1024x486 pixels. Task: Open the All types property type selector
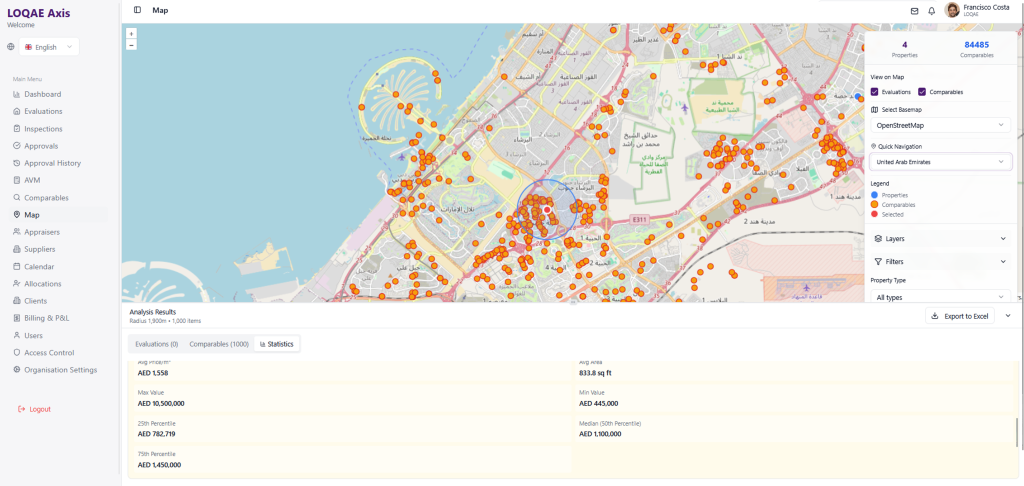coord(939,297)
